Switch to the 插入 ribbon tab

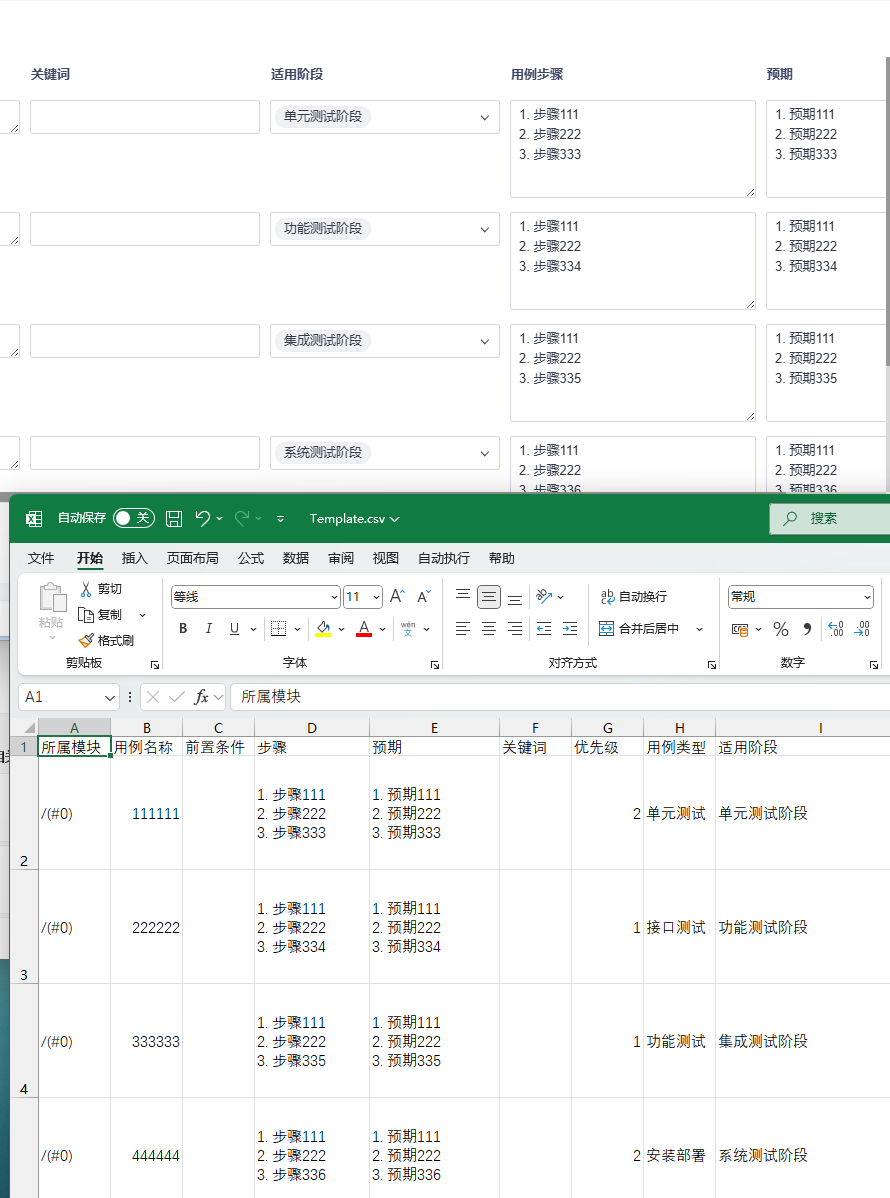pyautogui.click(x=134, y=559)
